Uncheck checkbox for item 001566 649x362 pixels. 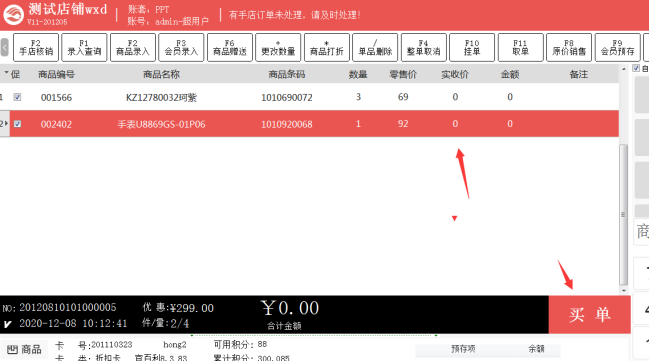tap(17, 97)
